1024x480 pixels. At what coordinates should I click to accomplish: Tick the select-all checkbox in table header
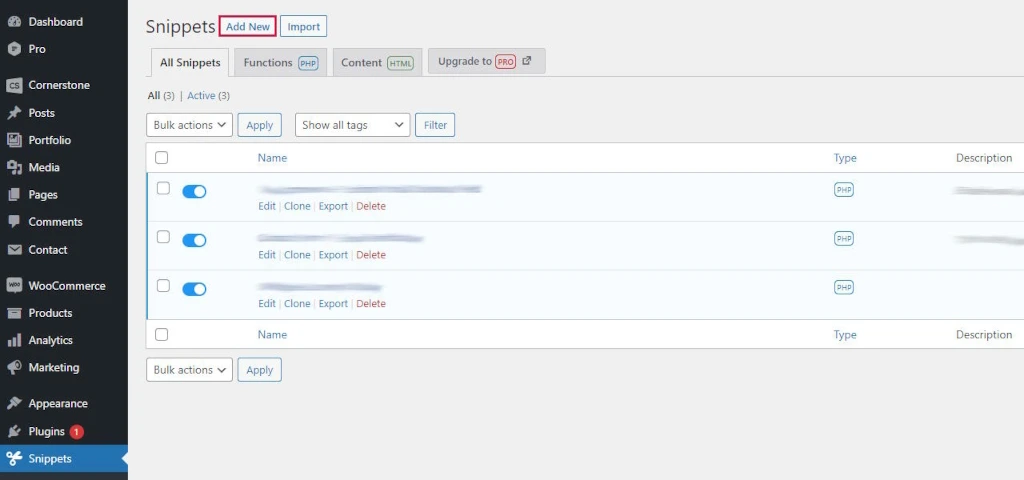click(161, 157)
